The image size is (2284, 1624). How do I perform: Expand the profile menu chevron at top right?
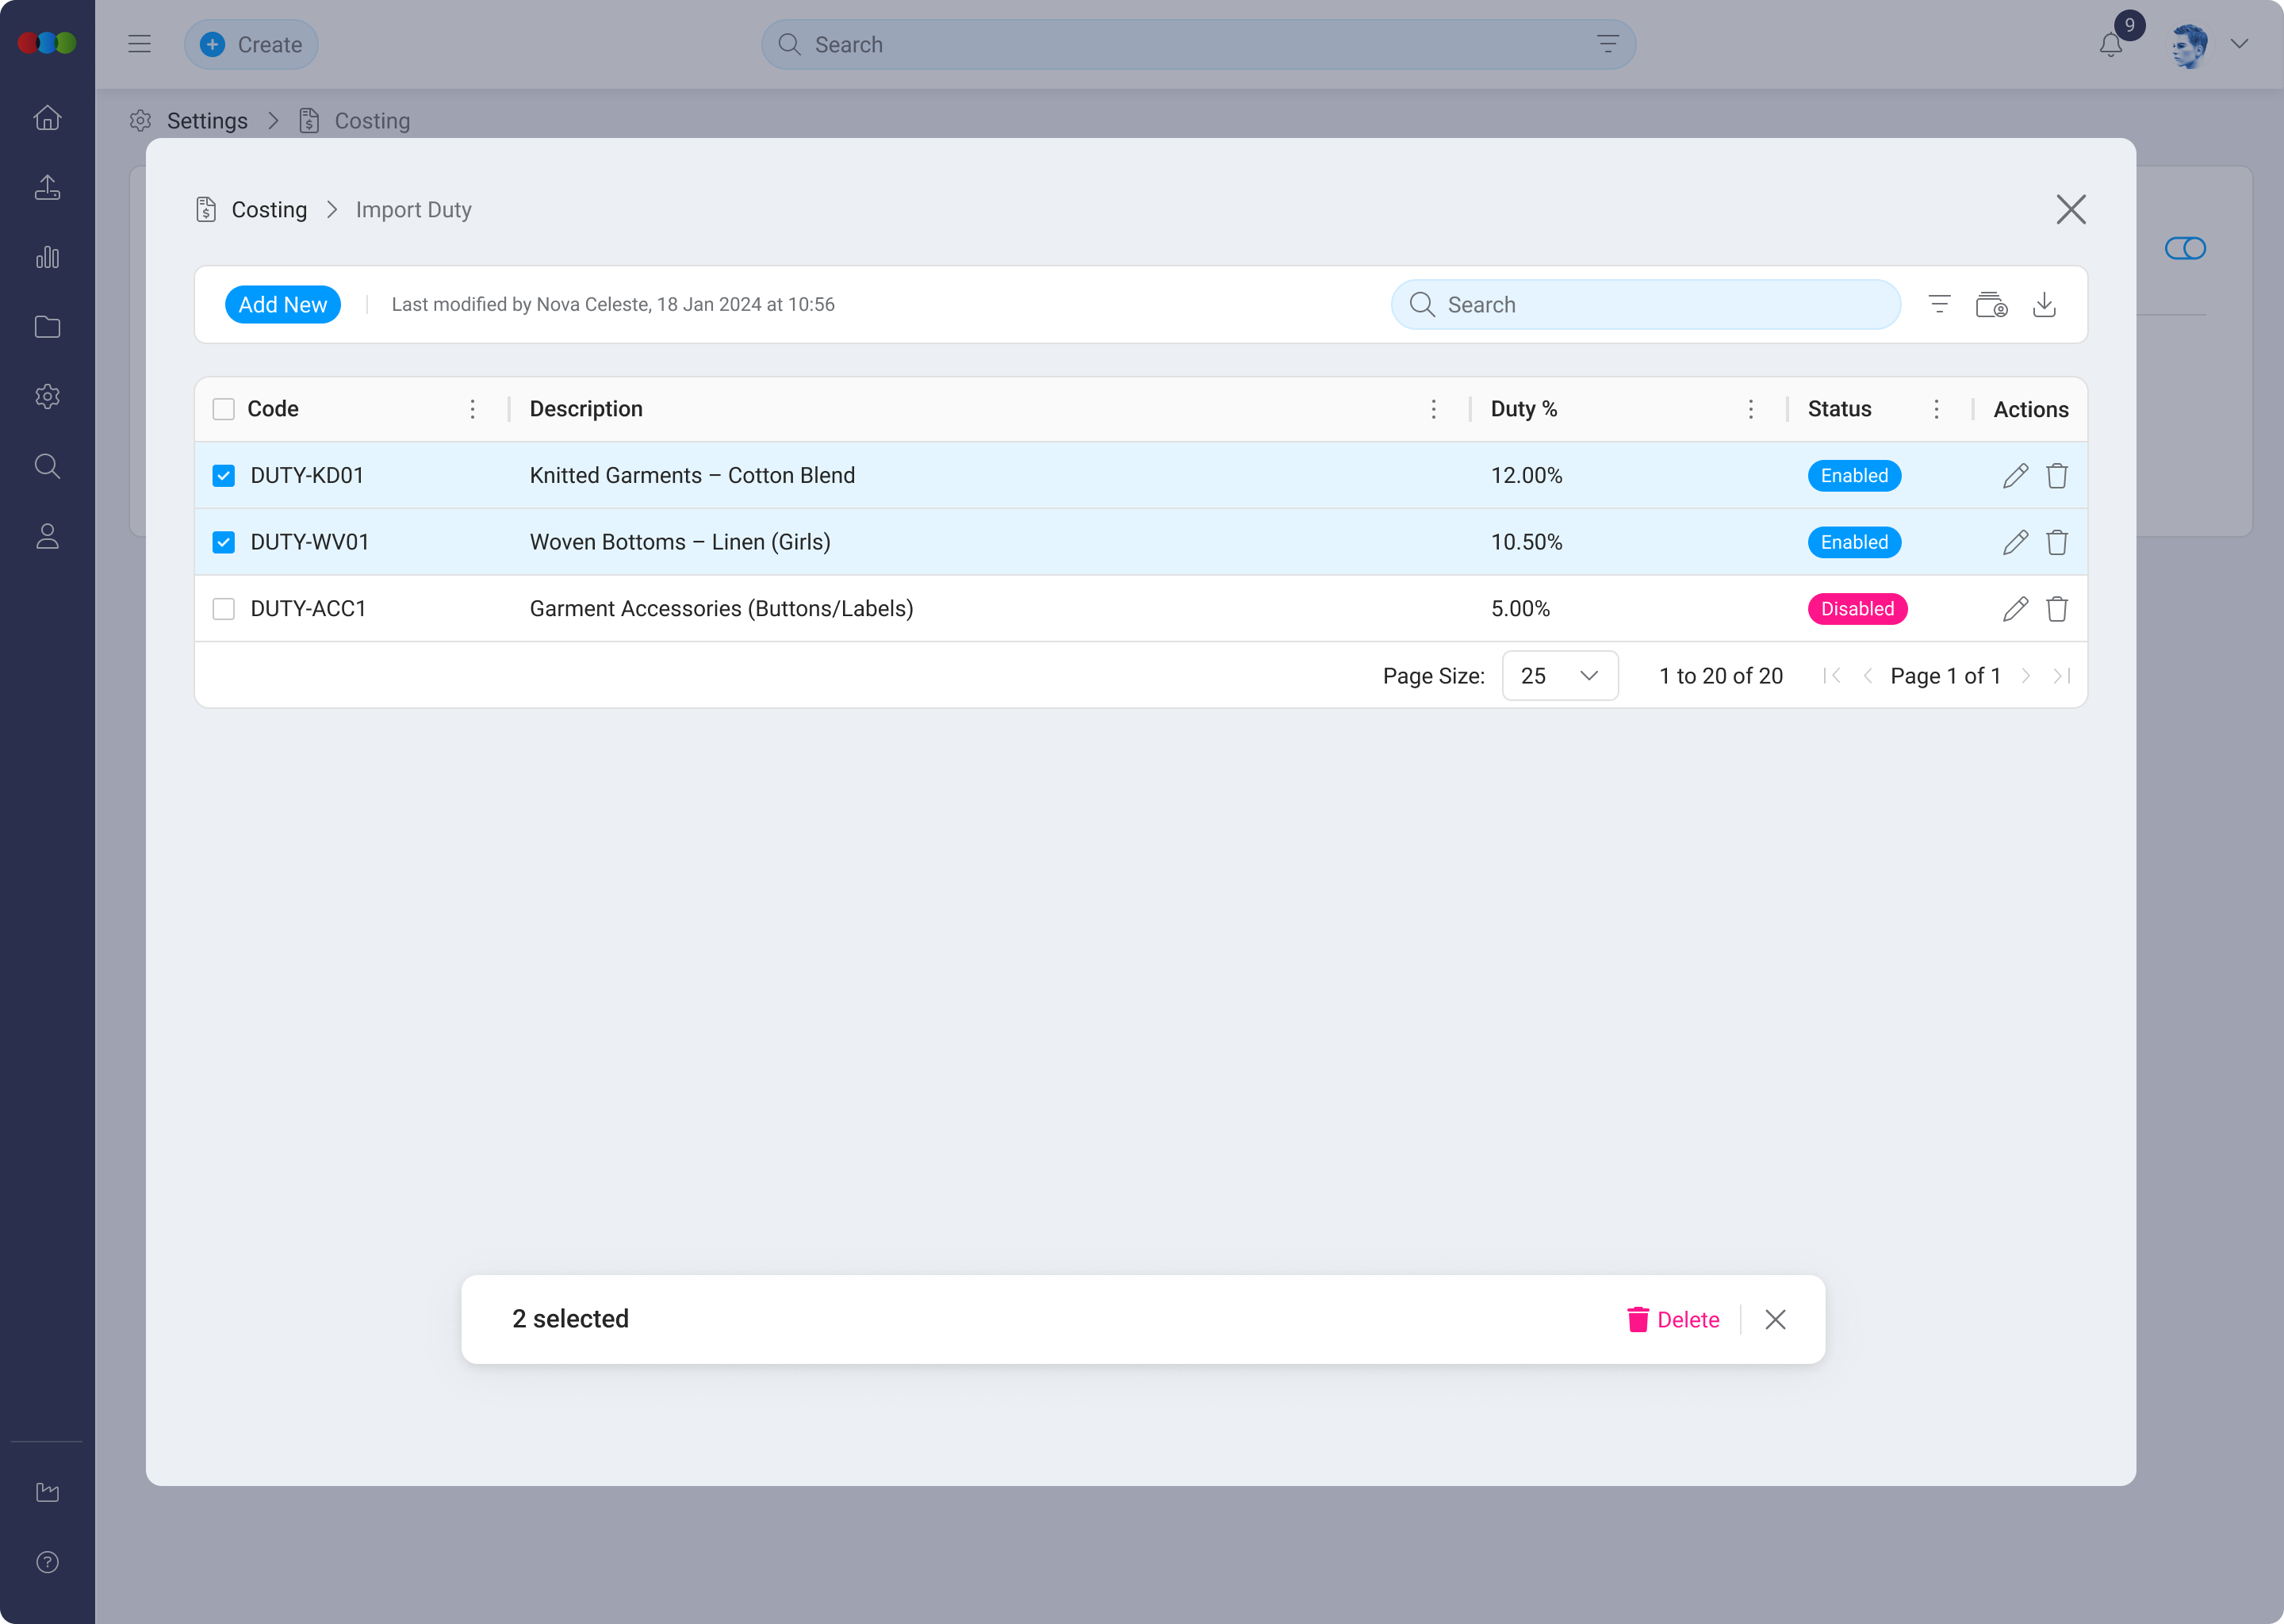pos(2240,44)
